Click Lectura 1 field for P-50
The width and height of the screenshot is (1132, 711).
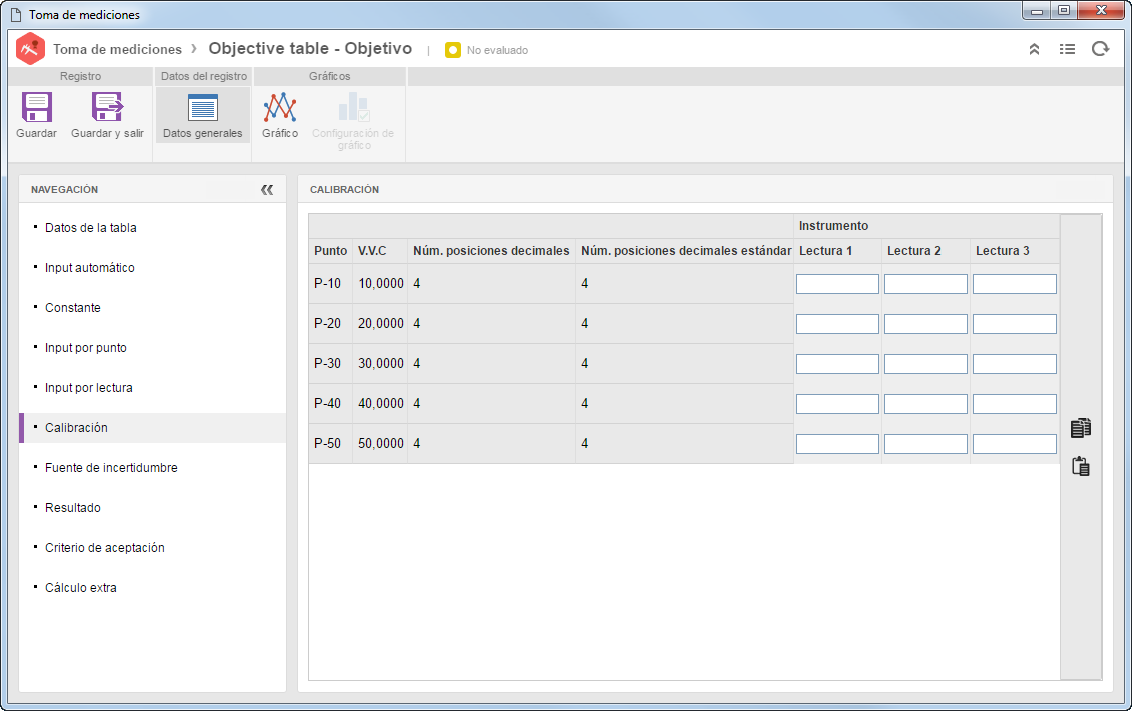point(837,444)
